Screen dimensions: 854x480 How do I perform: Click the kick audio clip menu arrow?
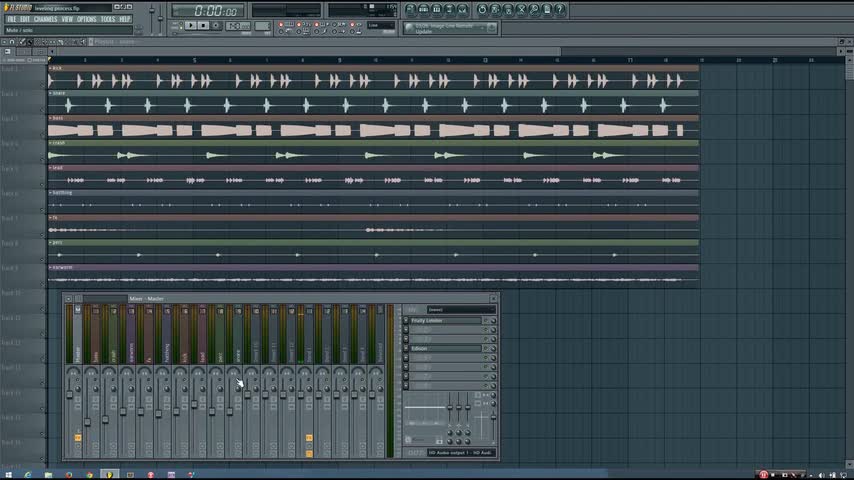[50, 68]
